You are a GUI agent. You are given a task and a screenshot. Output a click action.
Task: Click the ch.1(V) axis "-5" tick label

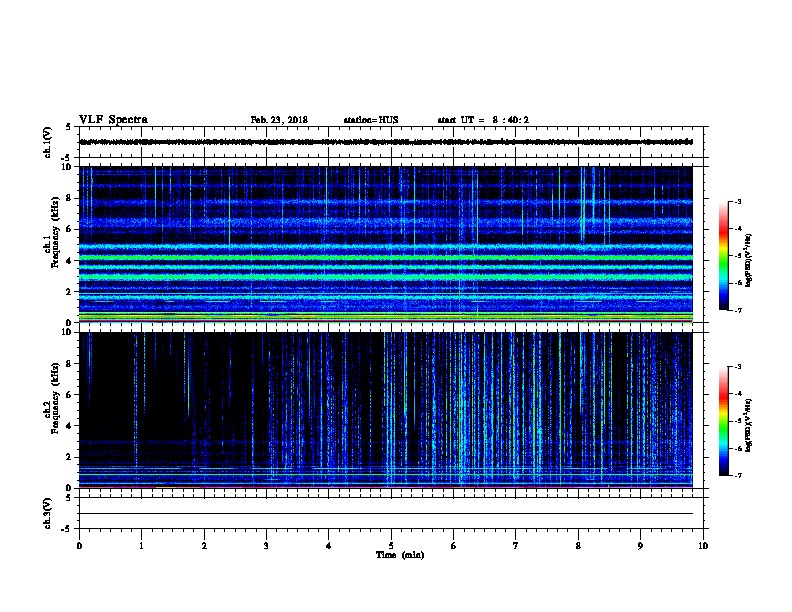click(x=67, y=158)
